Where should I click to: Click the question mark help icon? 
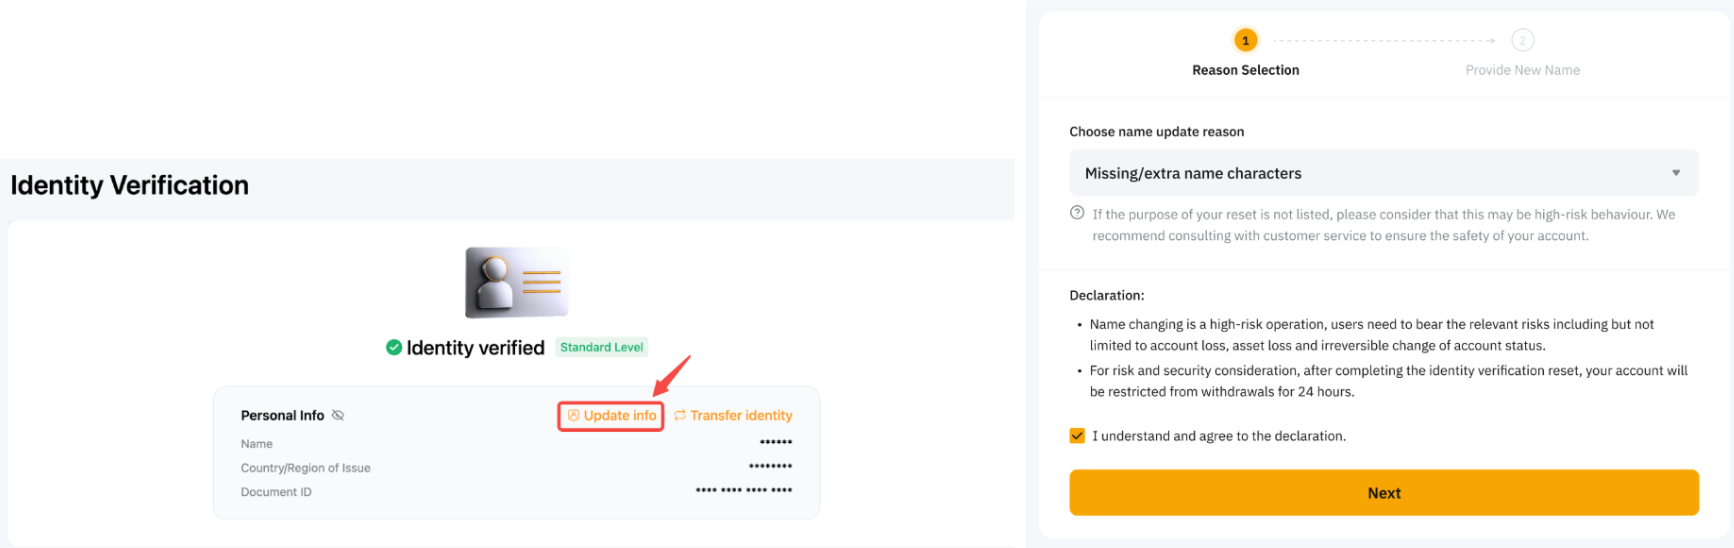1077,213
